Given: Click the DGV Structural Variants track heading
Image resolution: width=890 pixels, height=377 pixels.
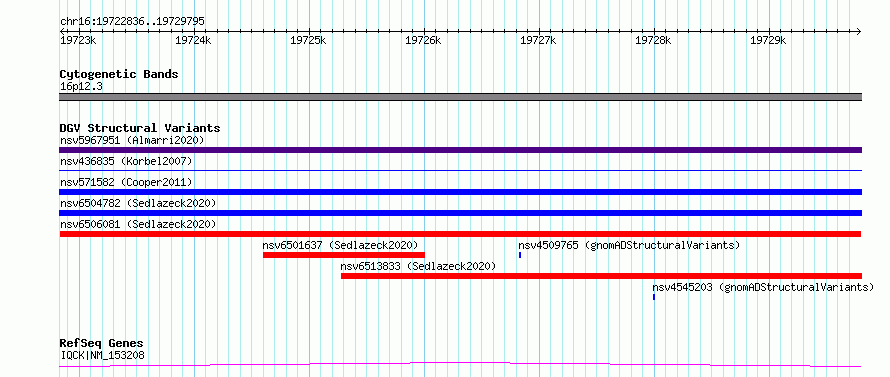Looking at the screenshot, I should coord(140,128).
